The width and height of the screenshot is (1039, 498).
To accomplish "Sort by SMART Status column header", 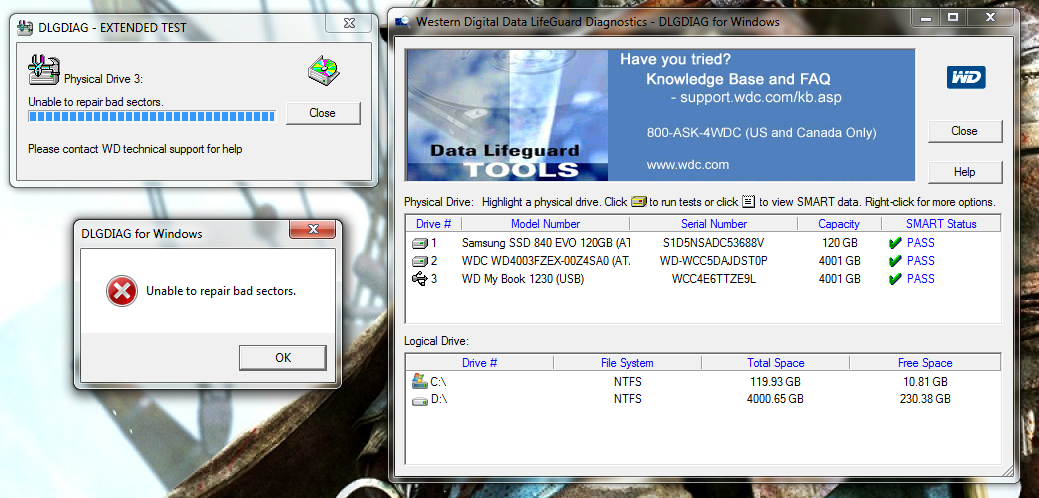I will pyautogui.click(x=941, y=224).
